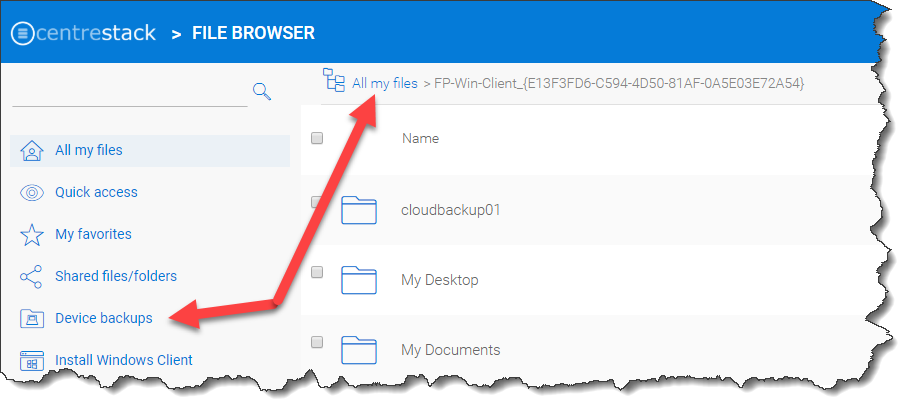Screen dimensions: 913x415
Task: Toggle the select-all checkbox beside Name
Action: [317, 138]
